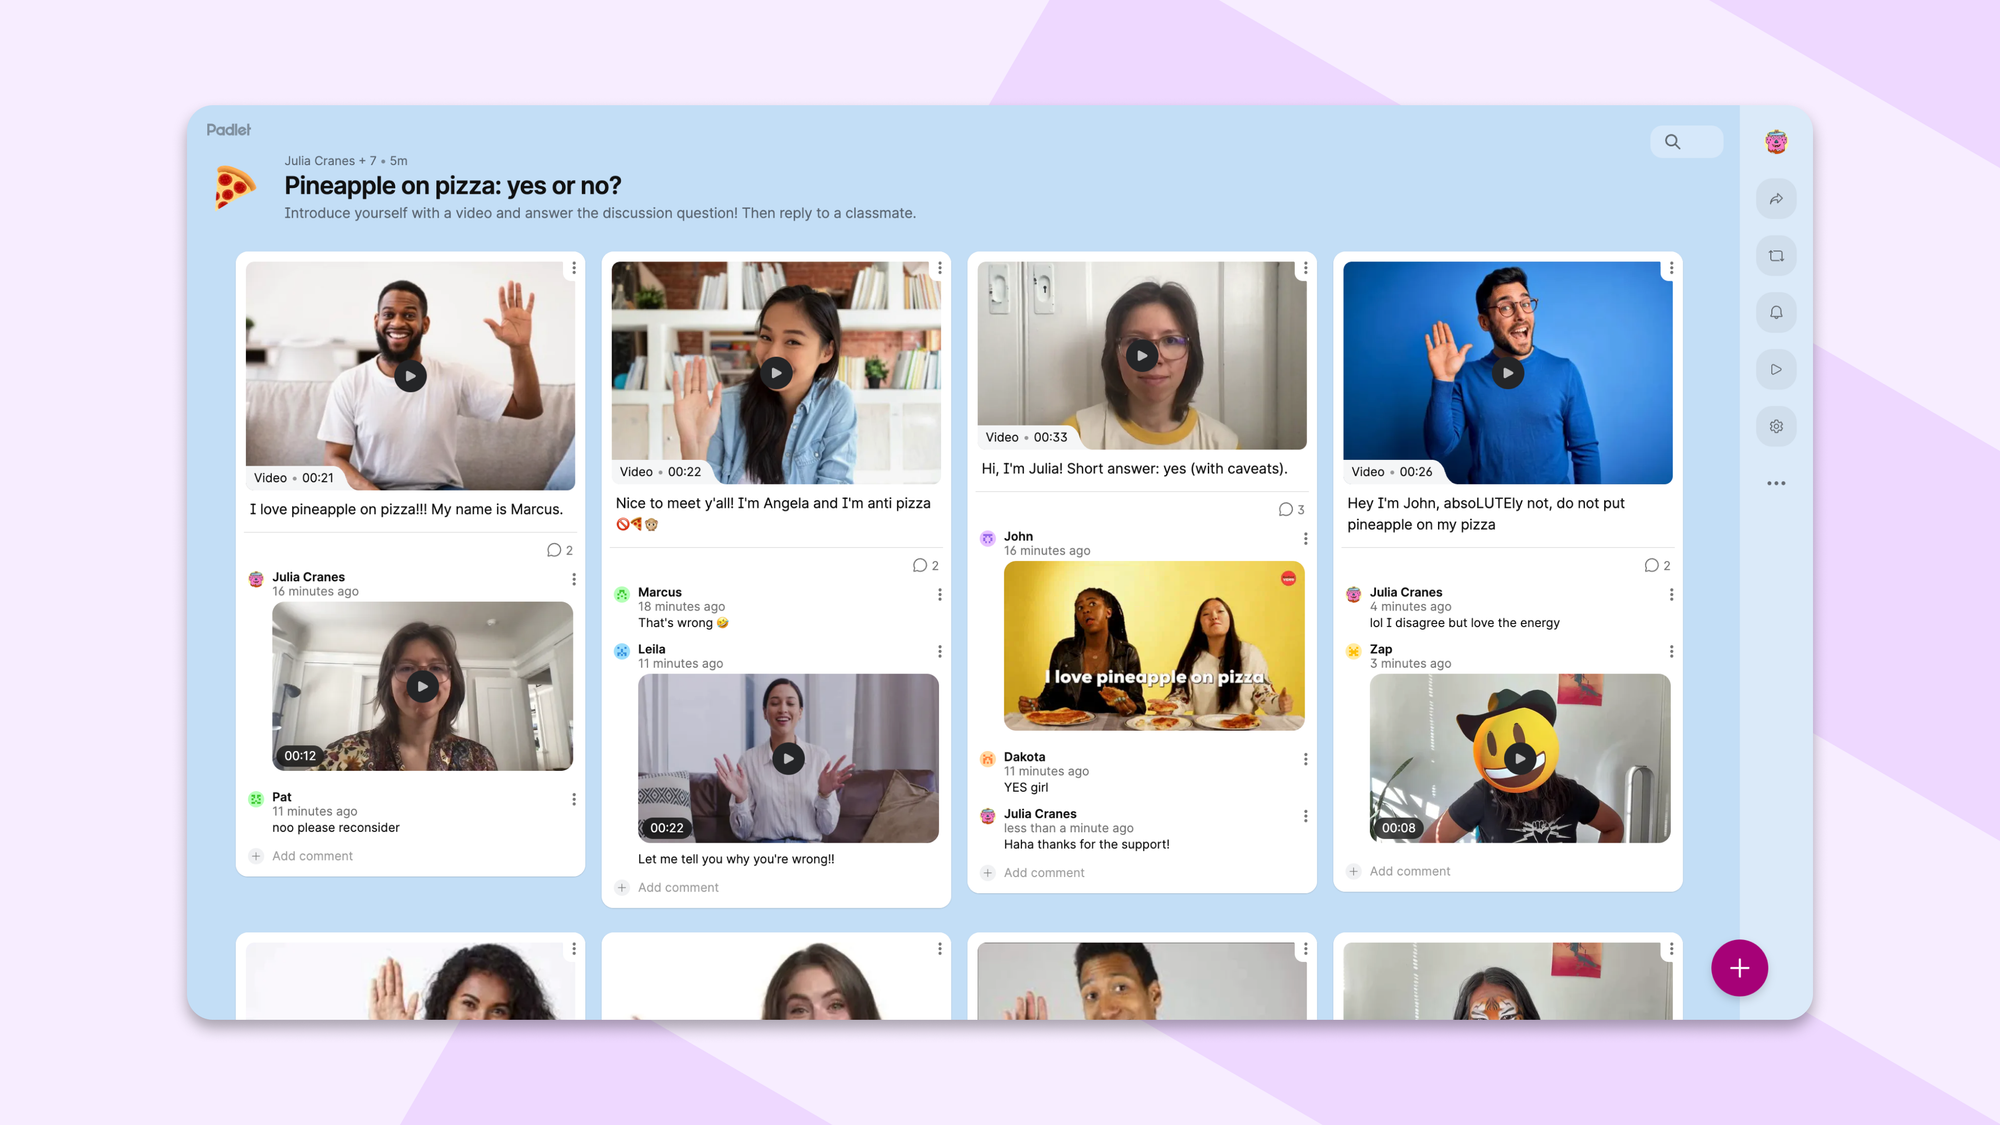
Task: Open notifications bell icon
Action: pyautogui.click(x=1776, y=313)
